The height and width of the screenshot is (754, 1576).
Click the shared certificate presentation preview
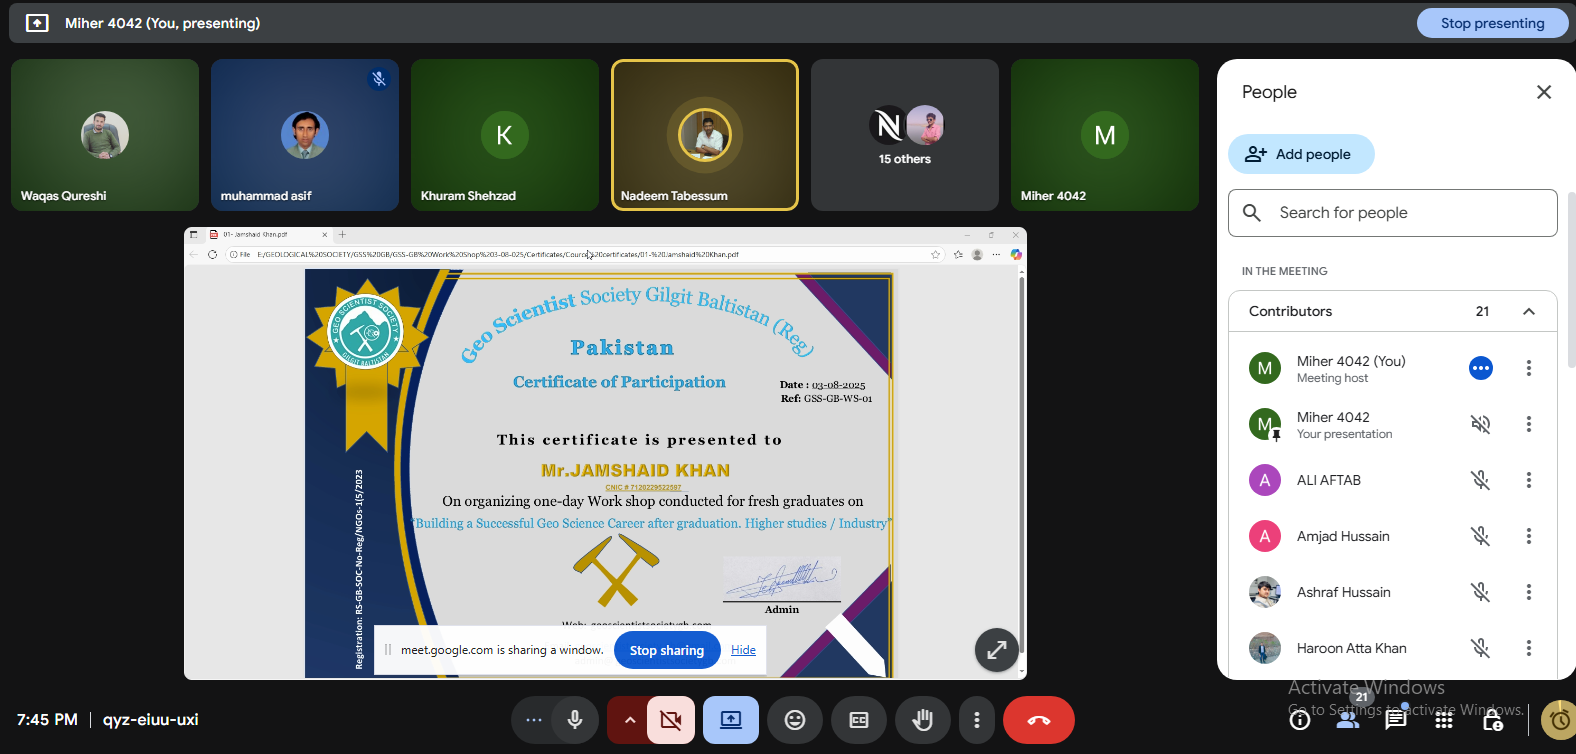(x=605, y=453)
